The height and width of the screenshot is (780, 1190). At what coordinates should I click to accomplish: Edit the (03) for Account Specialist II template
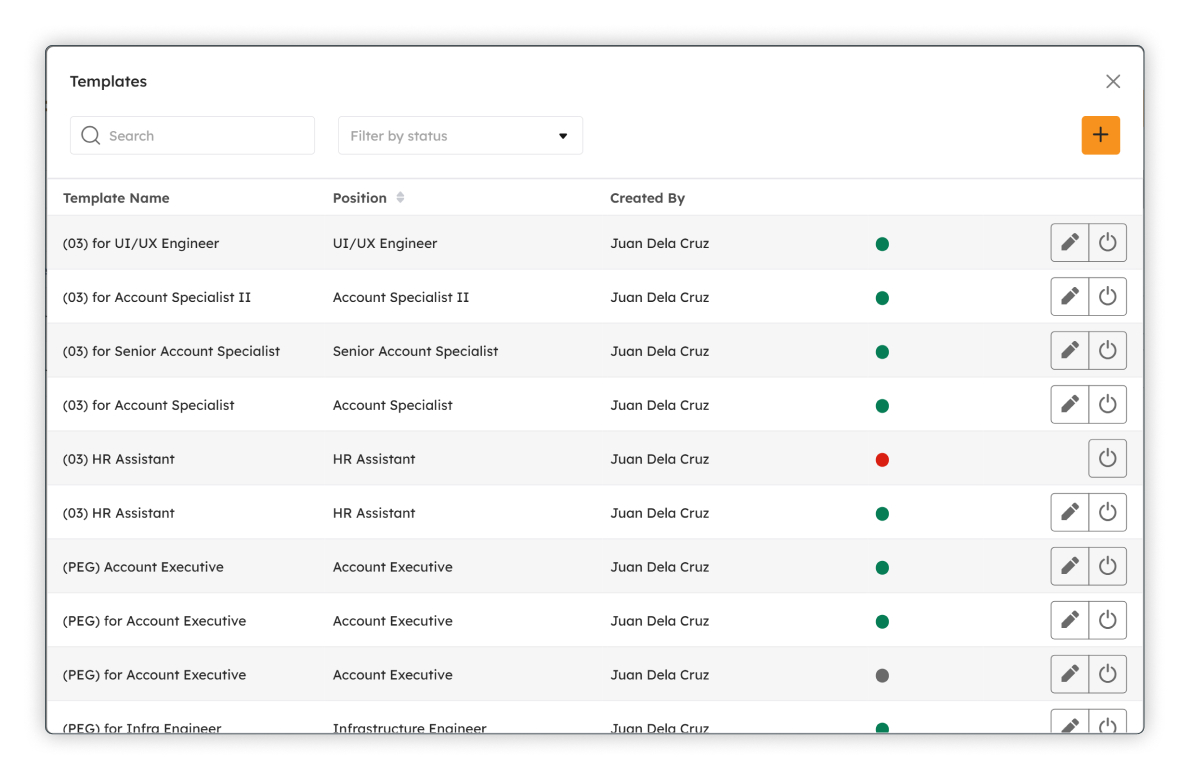pos(1069,297)
